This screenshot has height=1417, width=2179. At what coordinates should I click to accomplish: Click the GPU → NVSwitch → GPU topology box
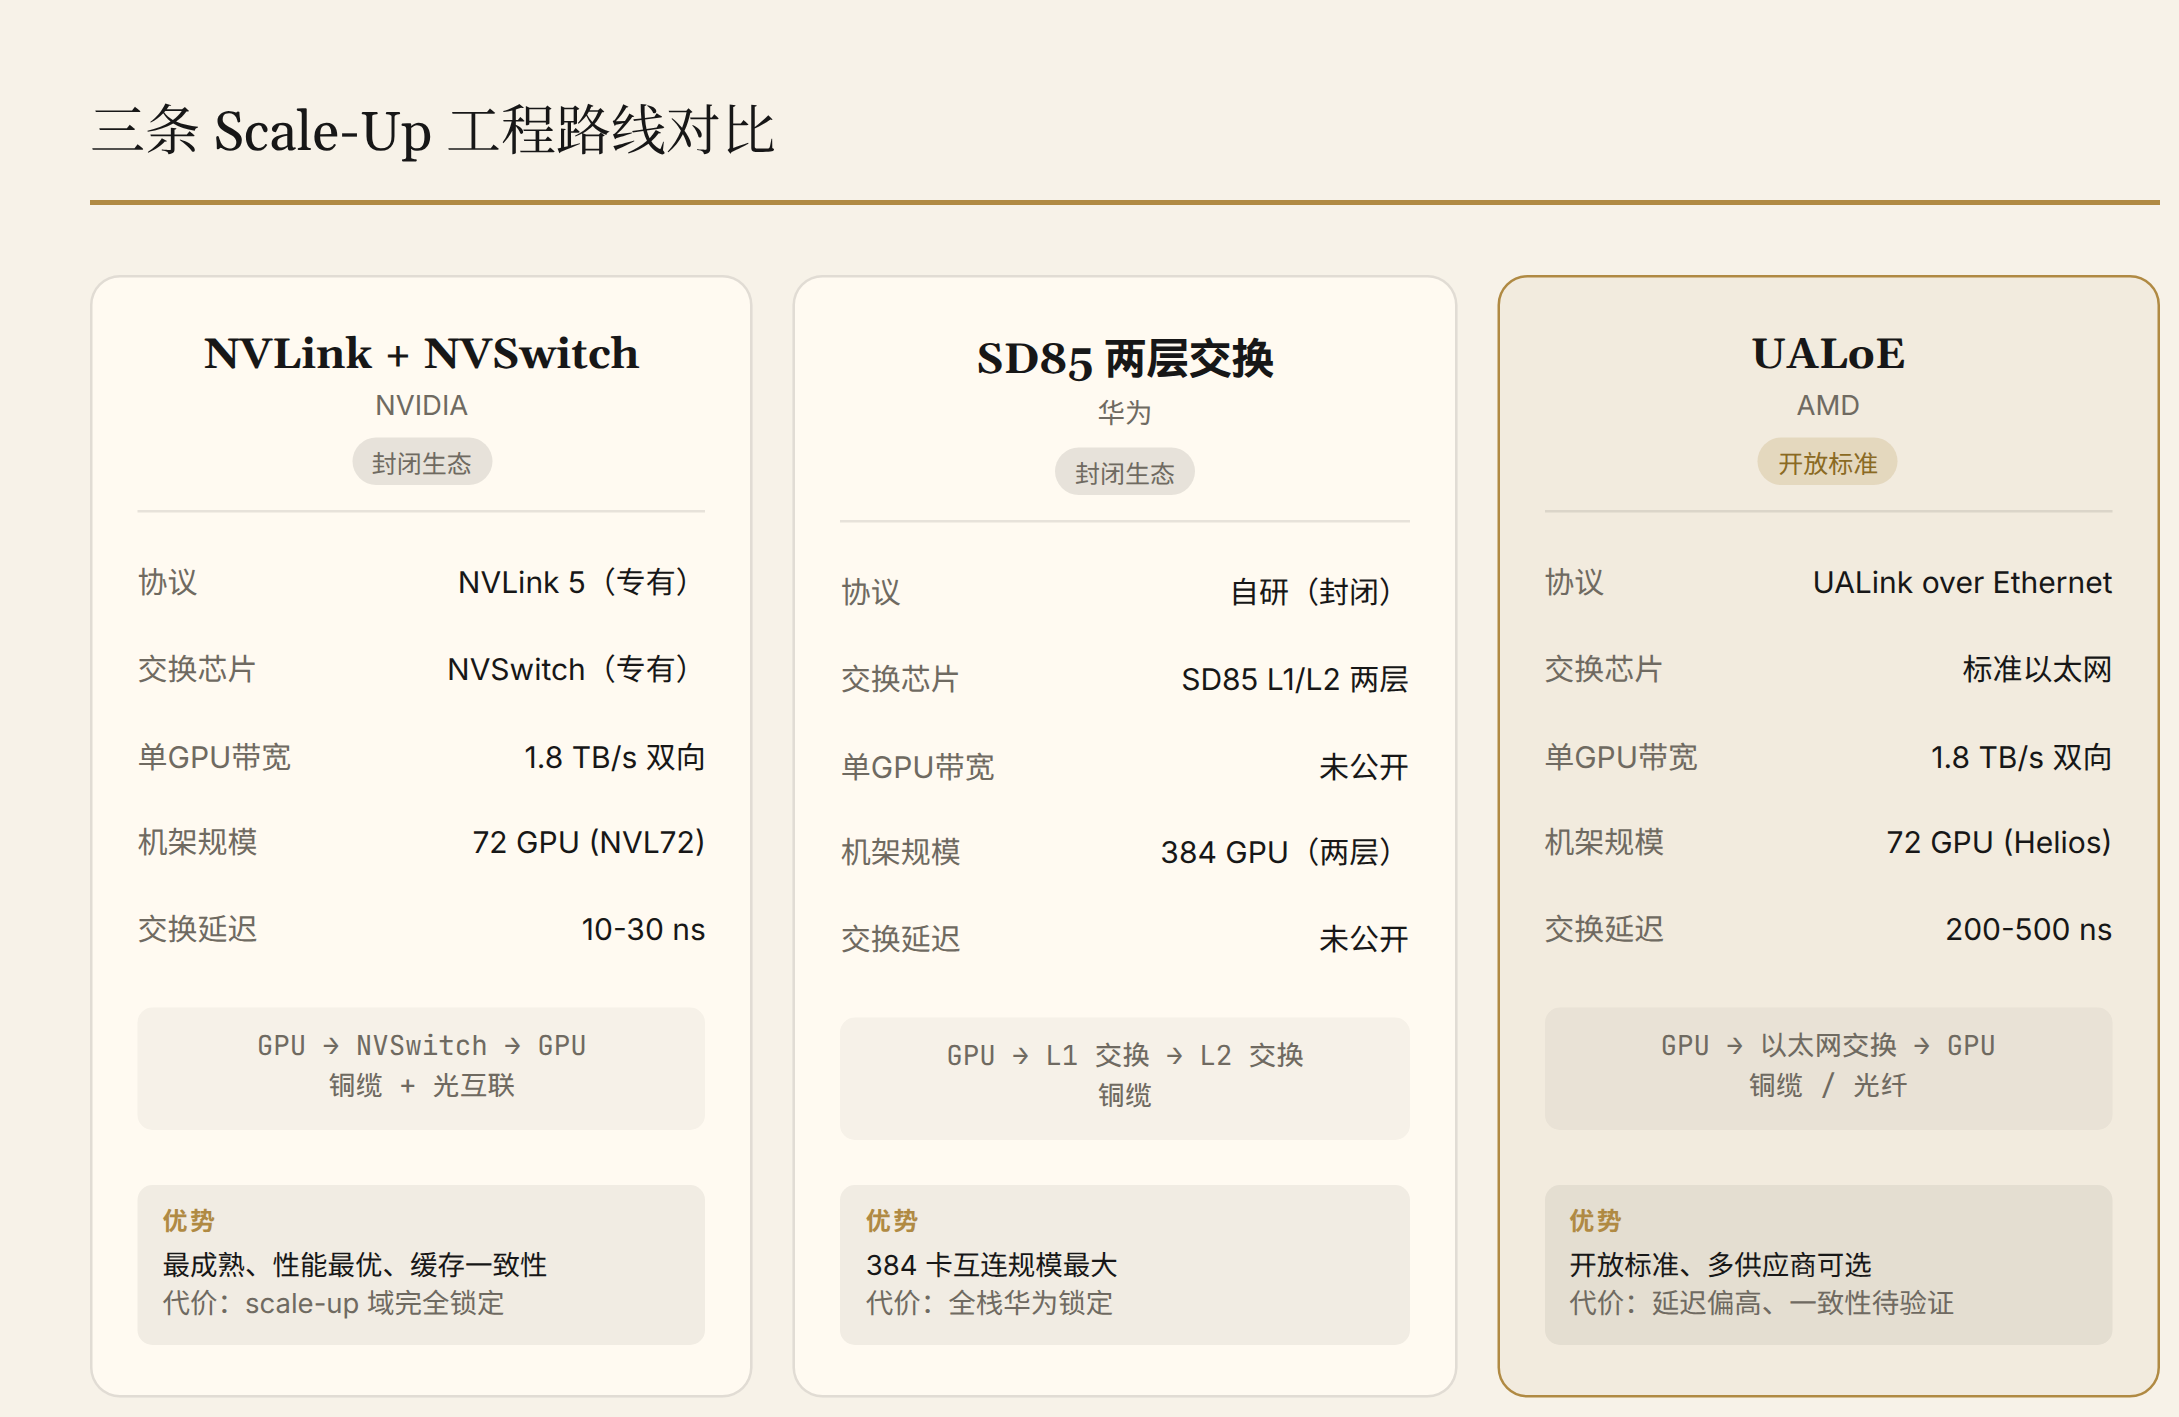[x=421, y=1068]
